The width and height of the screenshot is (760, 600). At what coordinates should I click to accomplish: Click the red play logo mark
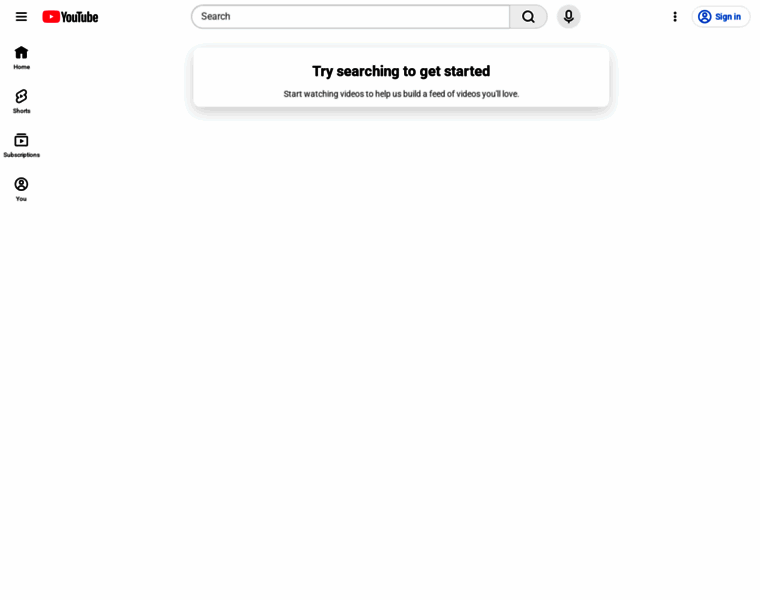51,17
